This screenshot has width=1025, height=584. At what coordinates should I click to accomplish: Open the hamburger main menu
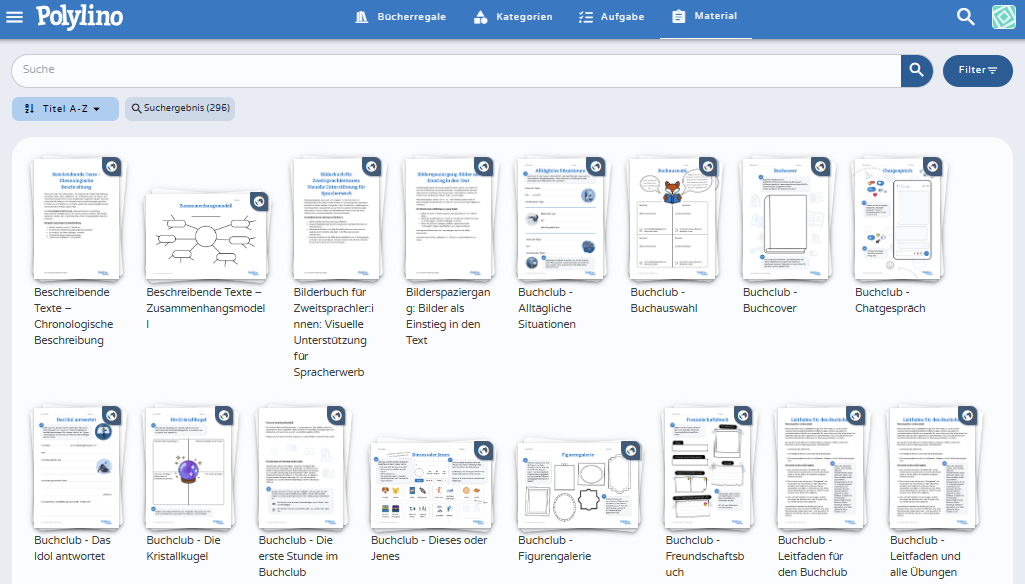14,17
